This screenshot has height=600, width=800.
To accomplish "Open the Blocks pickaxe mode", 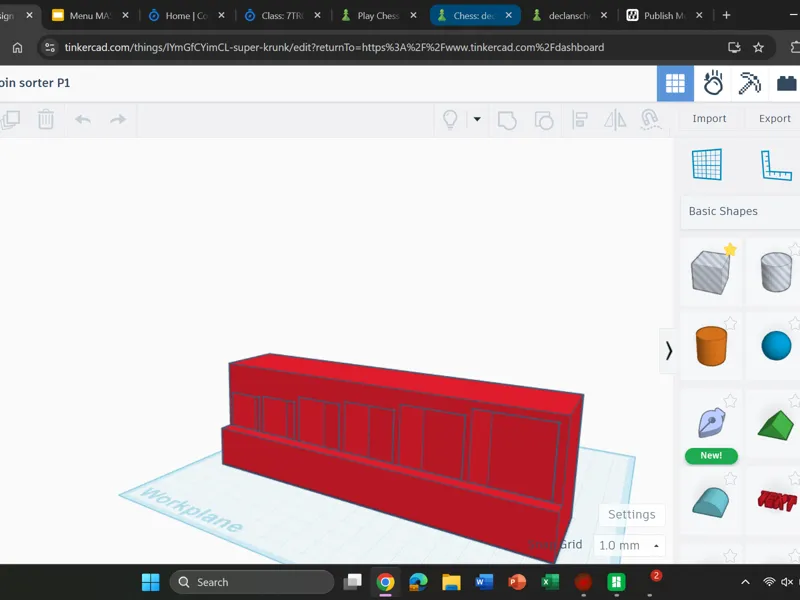I will tap(749, 83).
